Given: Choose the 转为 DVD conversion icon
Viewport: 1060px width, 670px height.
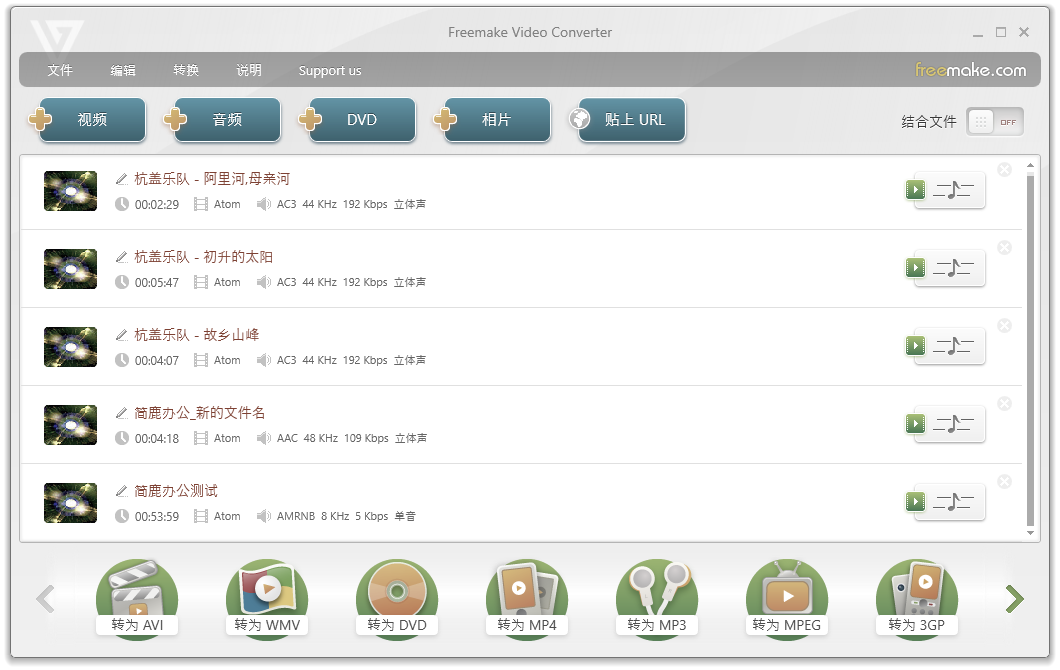Looking at the screenshot, I should [397, 594].
